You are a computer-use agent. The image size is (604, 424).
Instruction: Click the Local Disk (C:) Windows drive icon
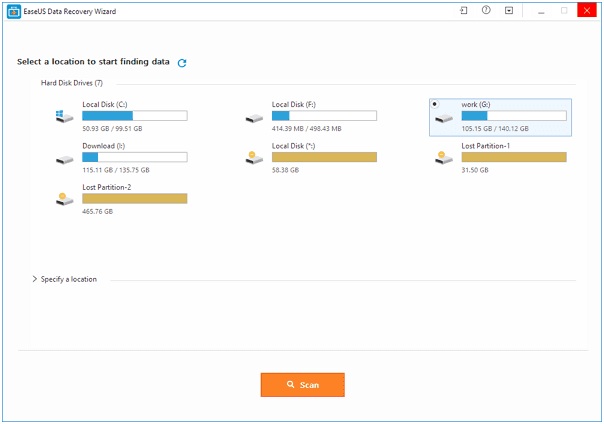(x=65, y=117)
